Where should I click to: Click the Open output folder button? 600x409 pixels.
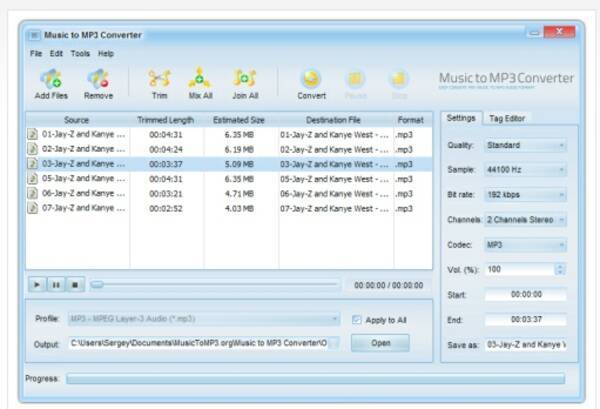pyautogui.click(x=380, y=343)
